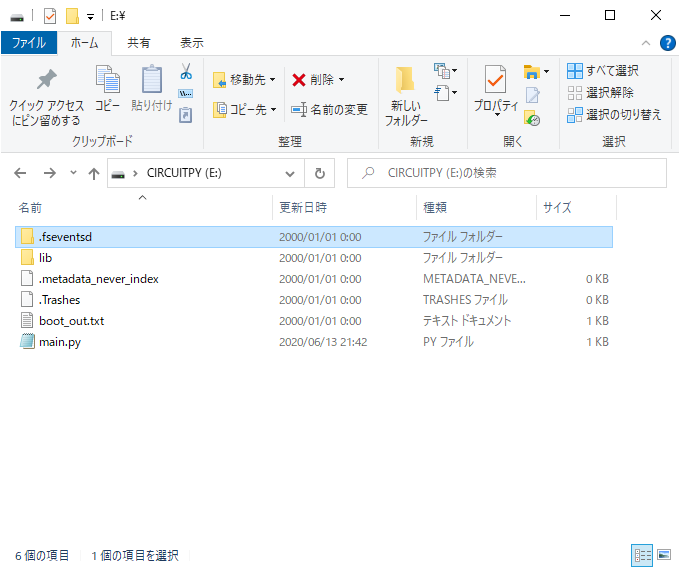
Task: Click the scissors cut icon
Action: [185, 72]
